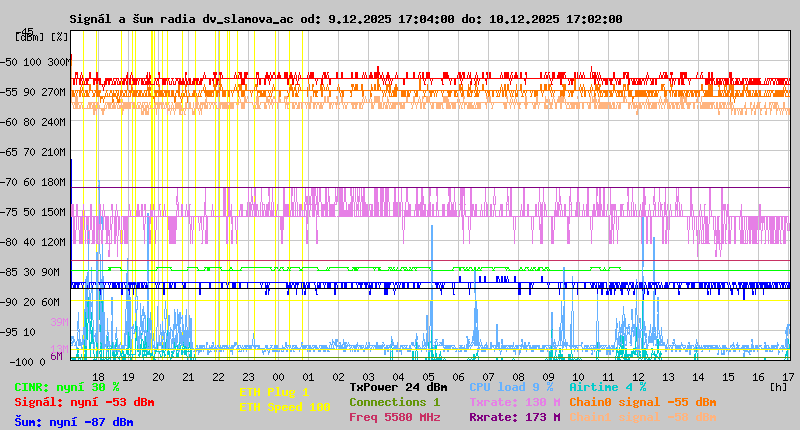Click the -60 80 240M y-axis label
800x430 pixels.
point(33,122)
